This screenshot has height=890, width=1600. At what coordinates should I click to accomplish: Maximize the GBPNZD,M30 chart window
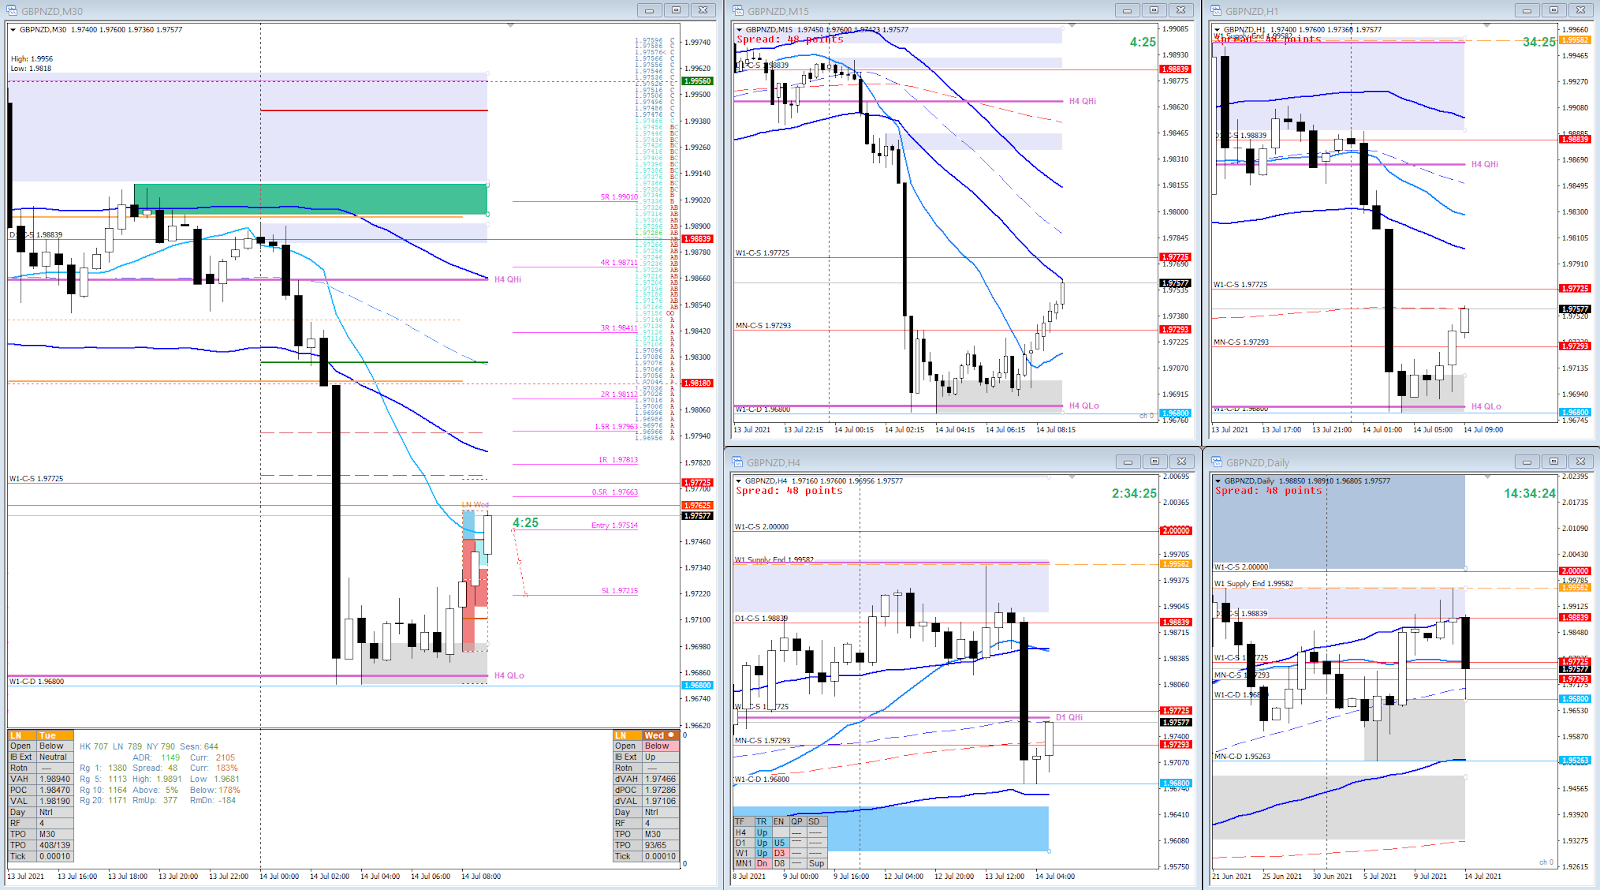(x=676, y=10)
